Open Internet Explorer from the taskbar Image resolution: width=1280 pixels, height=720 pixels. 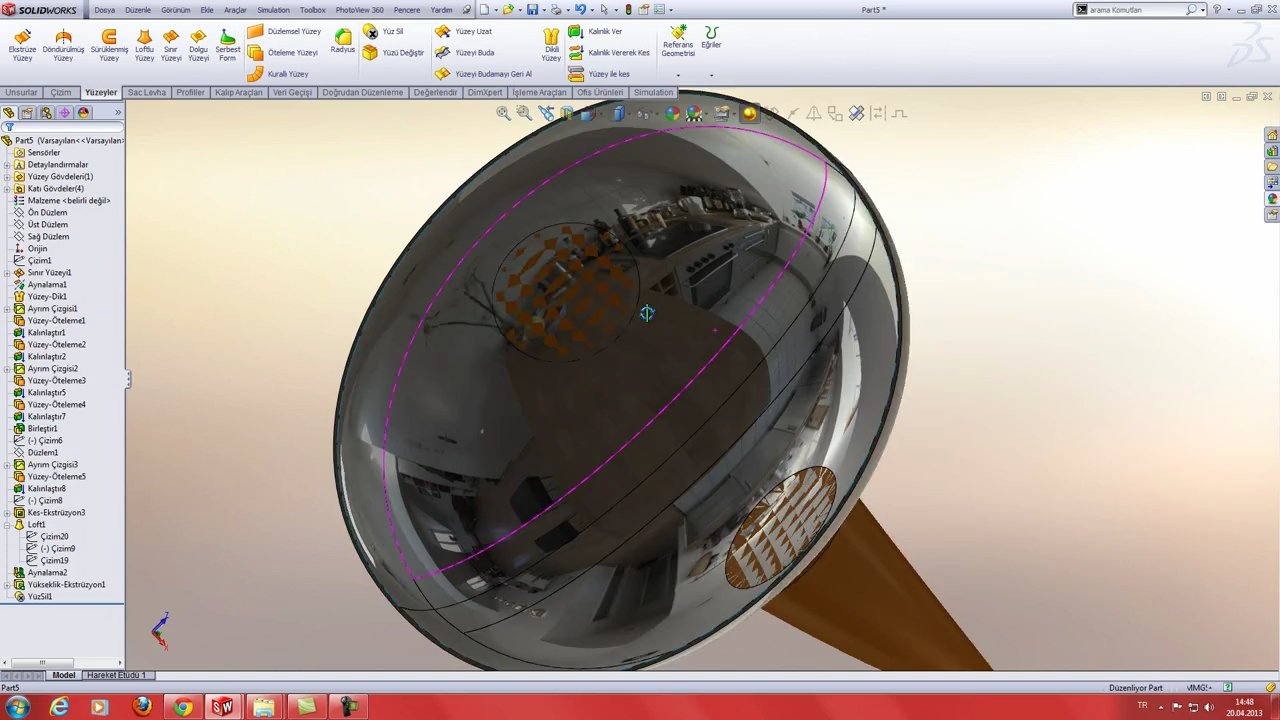(x=59, y=707)
